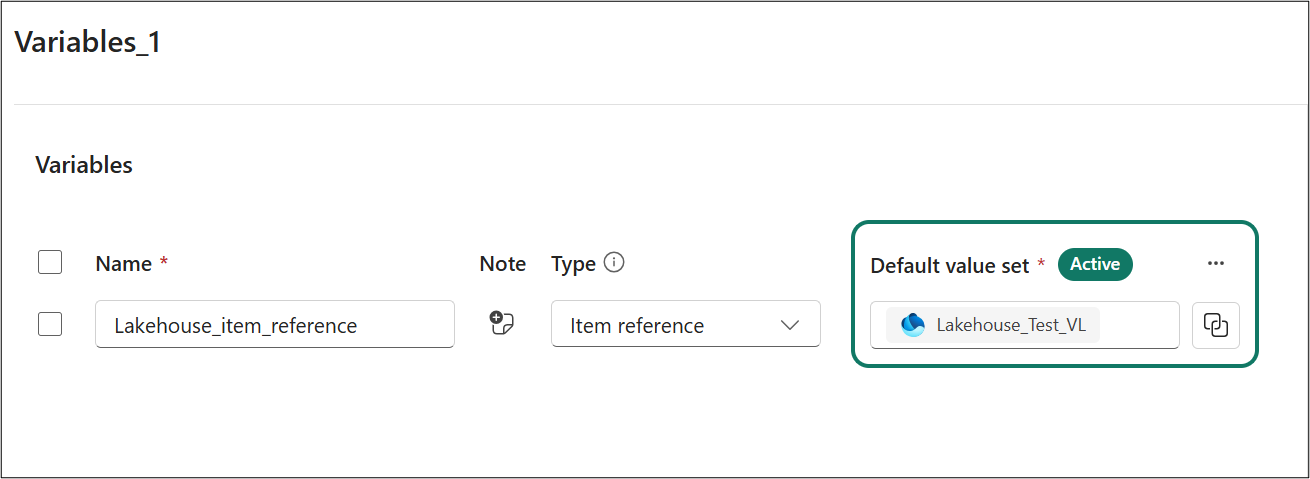Click the Type column header text
Viewport: 1310px width, 479px height.
click(574, 264)
